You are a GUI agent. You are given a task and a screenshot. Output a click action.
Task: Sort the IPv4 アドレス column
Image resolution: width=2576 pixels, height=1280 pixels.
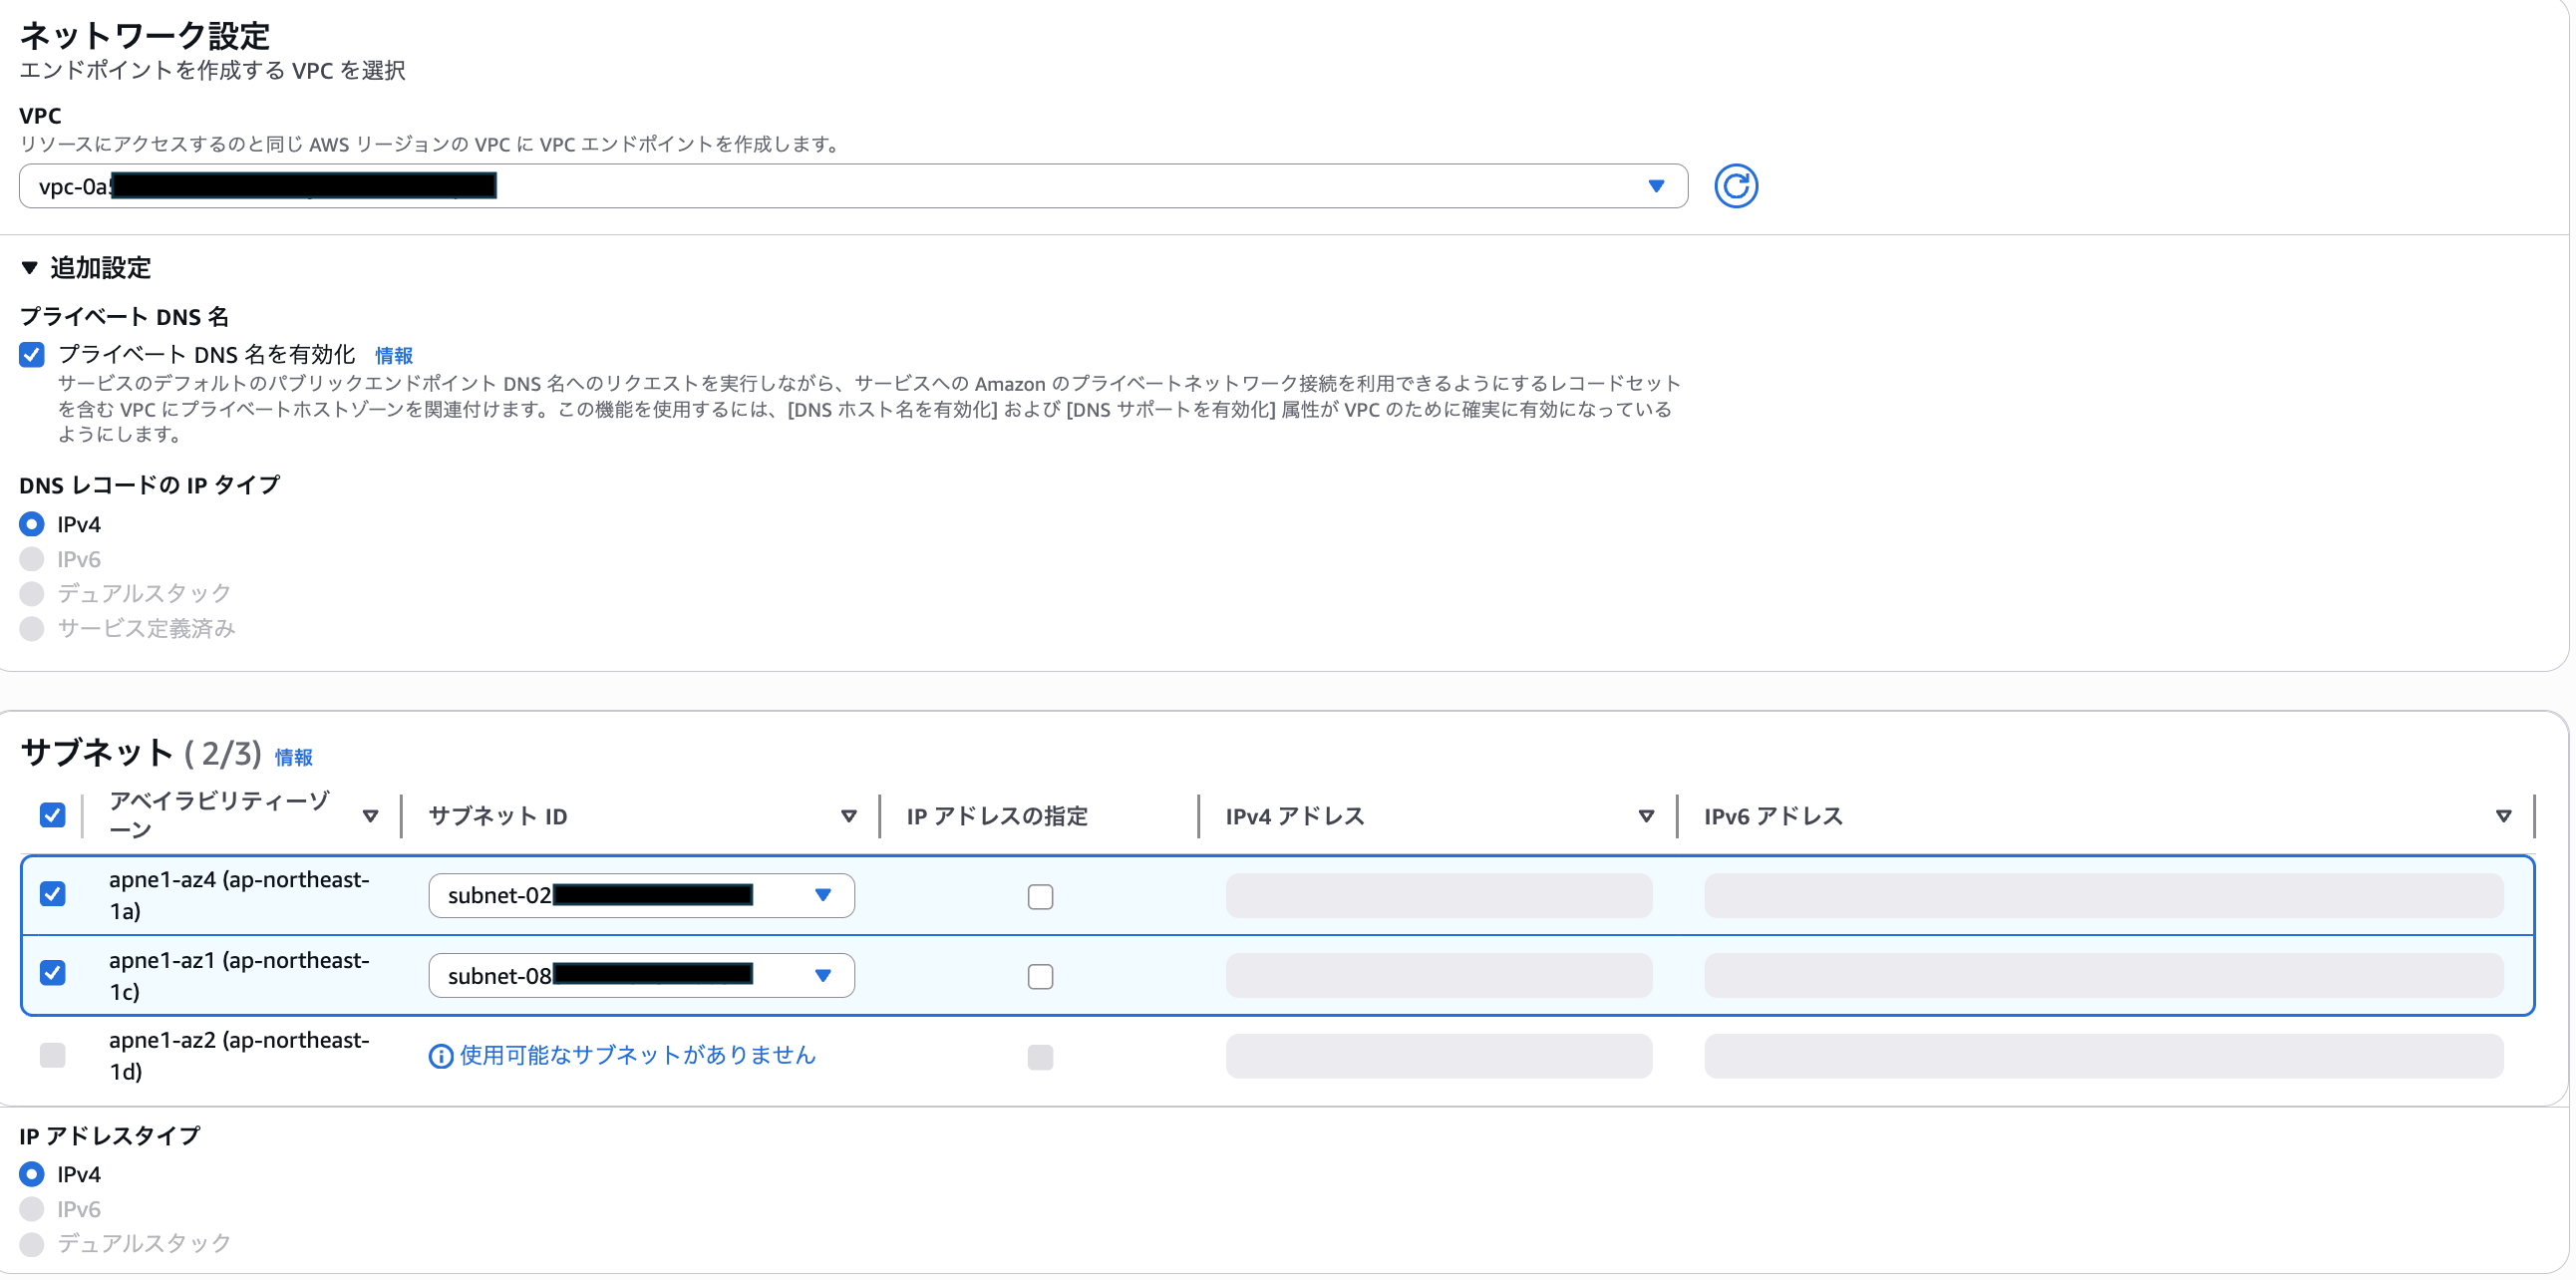[1645, 816]
